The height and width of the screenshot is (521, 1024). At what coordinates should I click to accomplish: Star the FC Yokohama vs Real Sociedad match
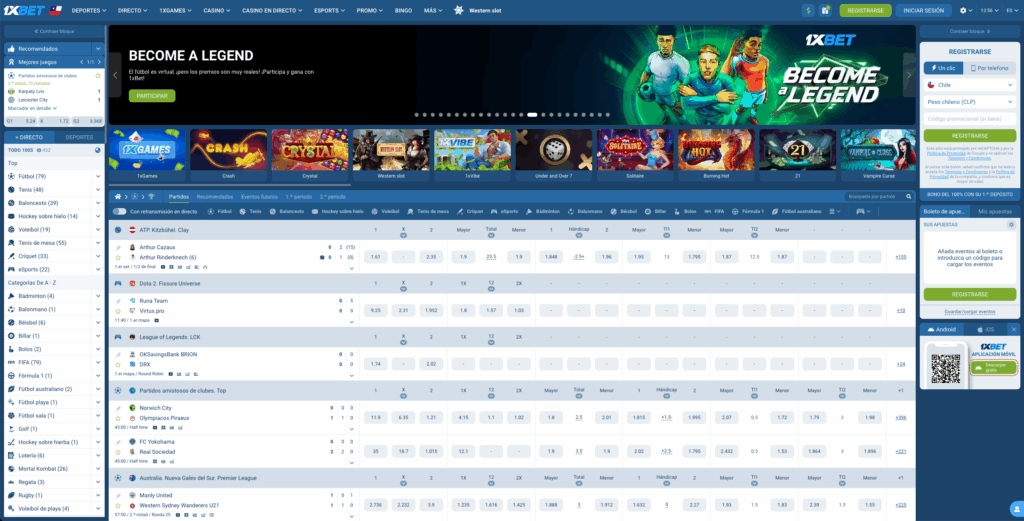tap(118, 452)
